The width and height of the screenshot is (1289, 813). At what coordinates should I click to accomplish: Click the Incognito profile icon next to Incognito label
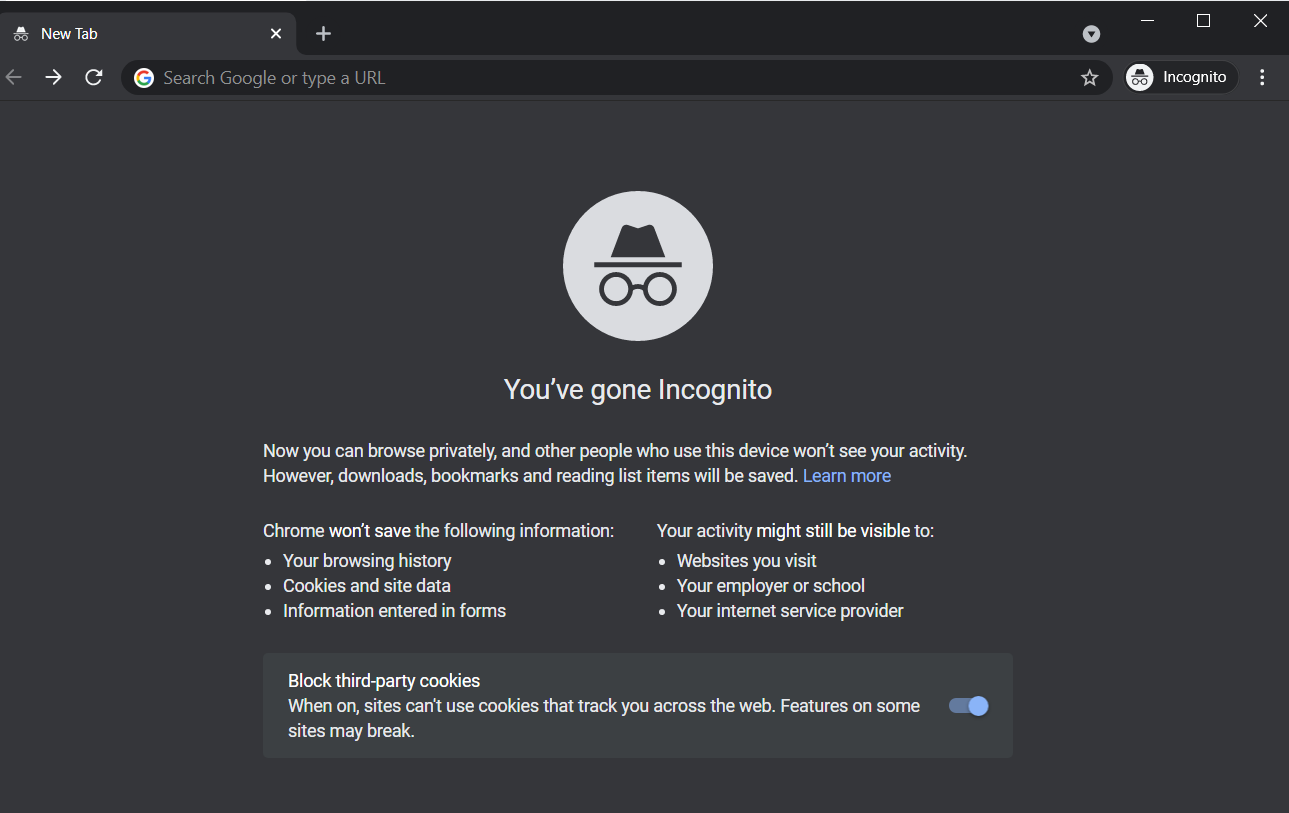pyautogui.click(x=1138, y=77)
